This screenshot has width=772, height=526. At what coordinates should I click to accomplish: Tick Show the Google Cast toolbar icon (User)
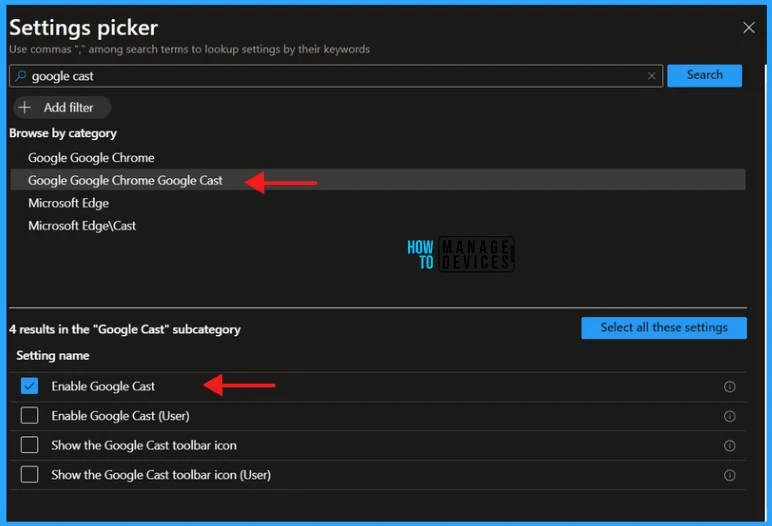pos(30,475)
